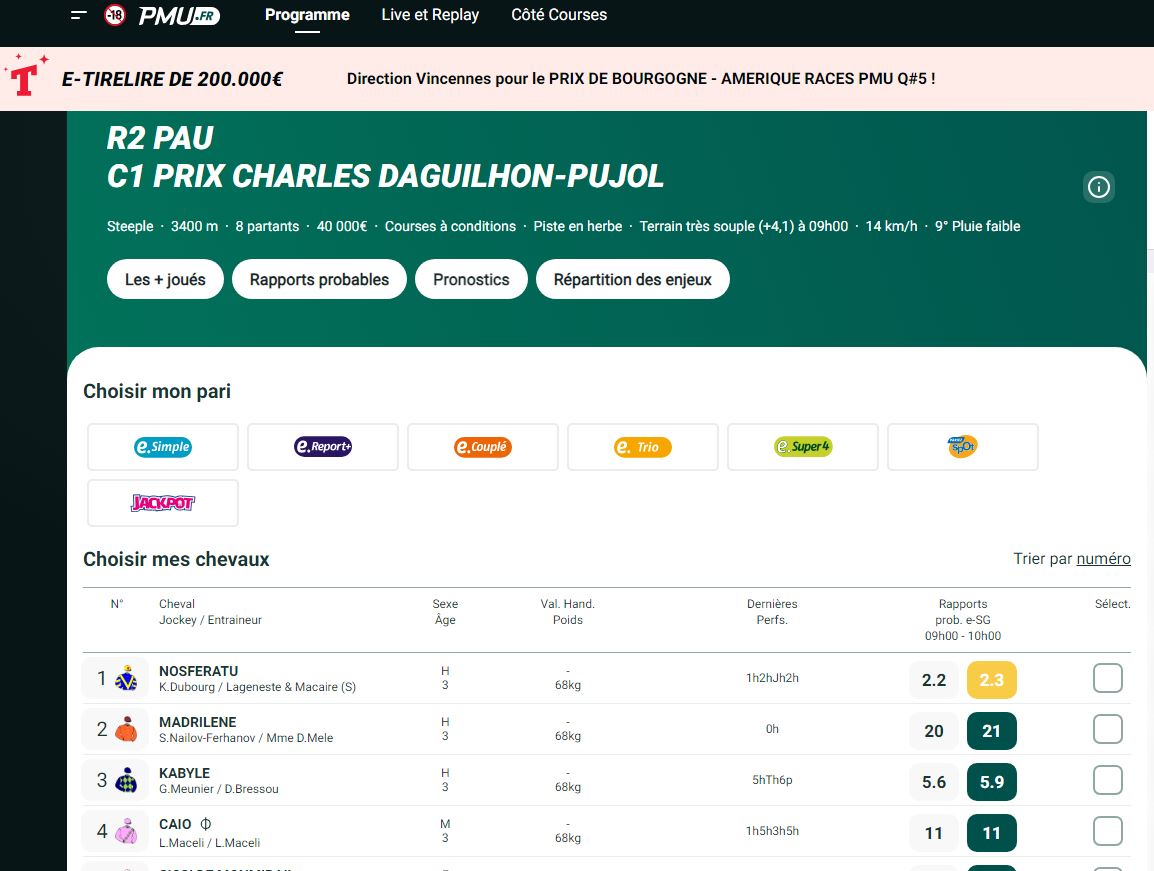Click the KABYLE horse name
This screenshot has height=871, width=1154.
click(184, 773)
